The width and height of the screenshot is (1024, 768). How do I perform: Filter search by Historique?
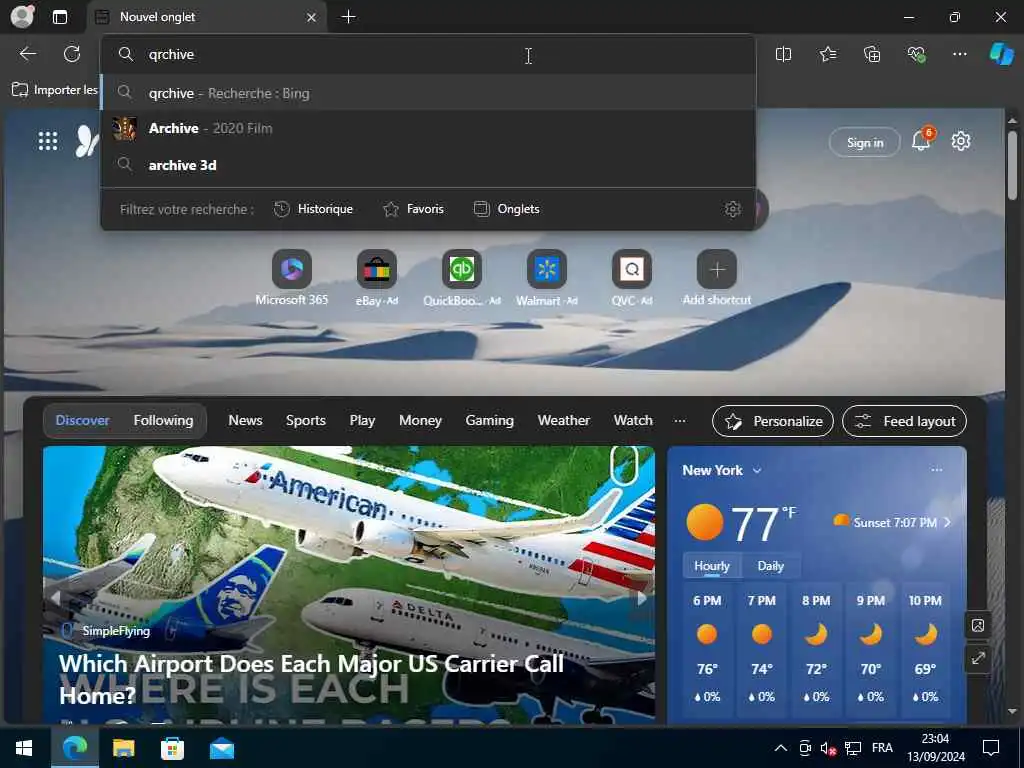[313, 209]
